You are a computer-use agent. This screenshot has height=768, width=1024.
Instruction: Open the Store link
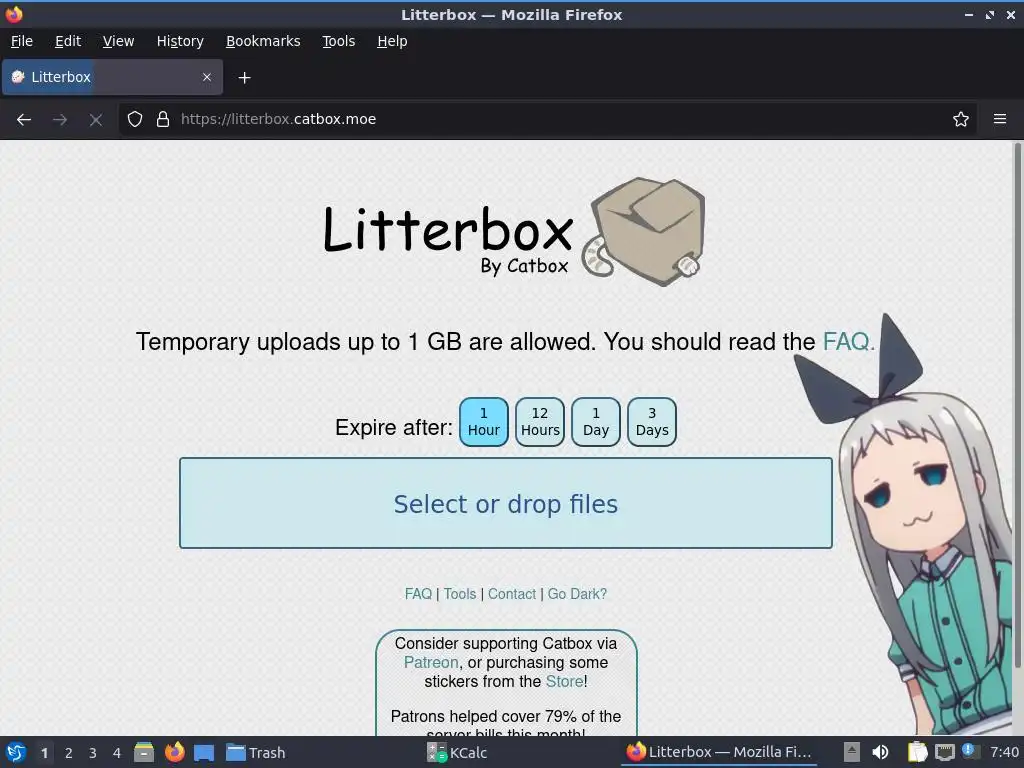click(x=564, y=681)
